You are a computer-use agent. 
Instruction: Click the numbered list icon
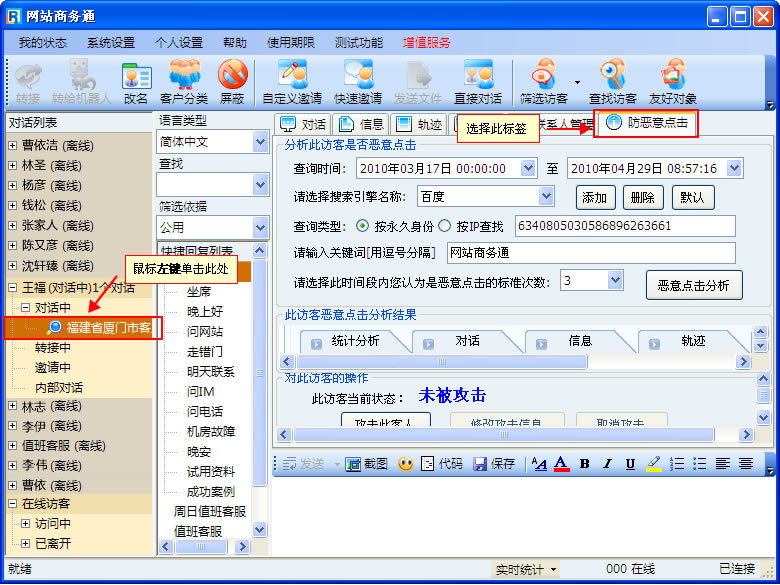[x=677, y=464]
